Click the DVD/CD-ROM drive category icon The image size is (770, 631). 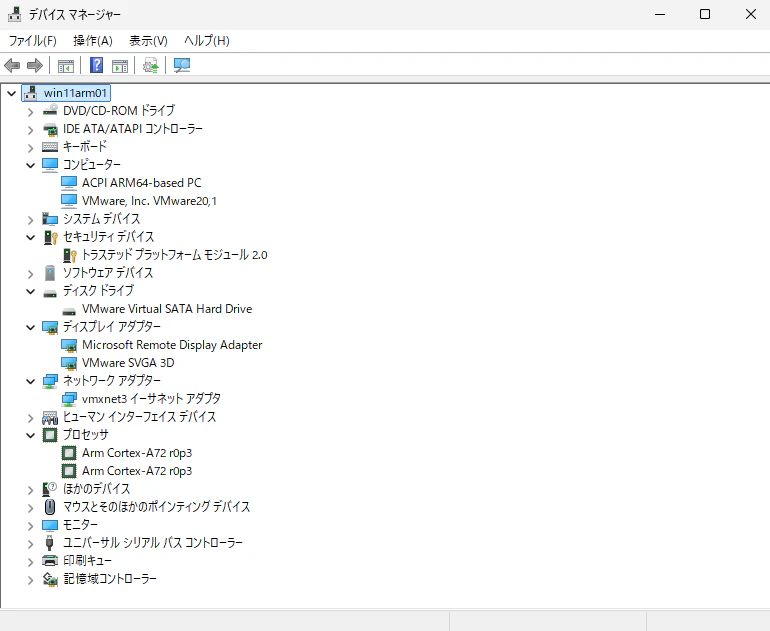50,110
